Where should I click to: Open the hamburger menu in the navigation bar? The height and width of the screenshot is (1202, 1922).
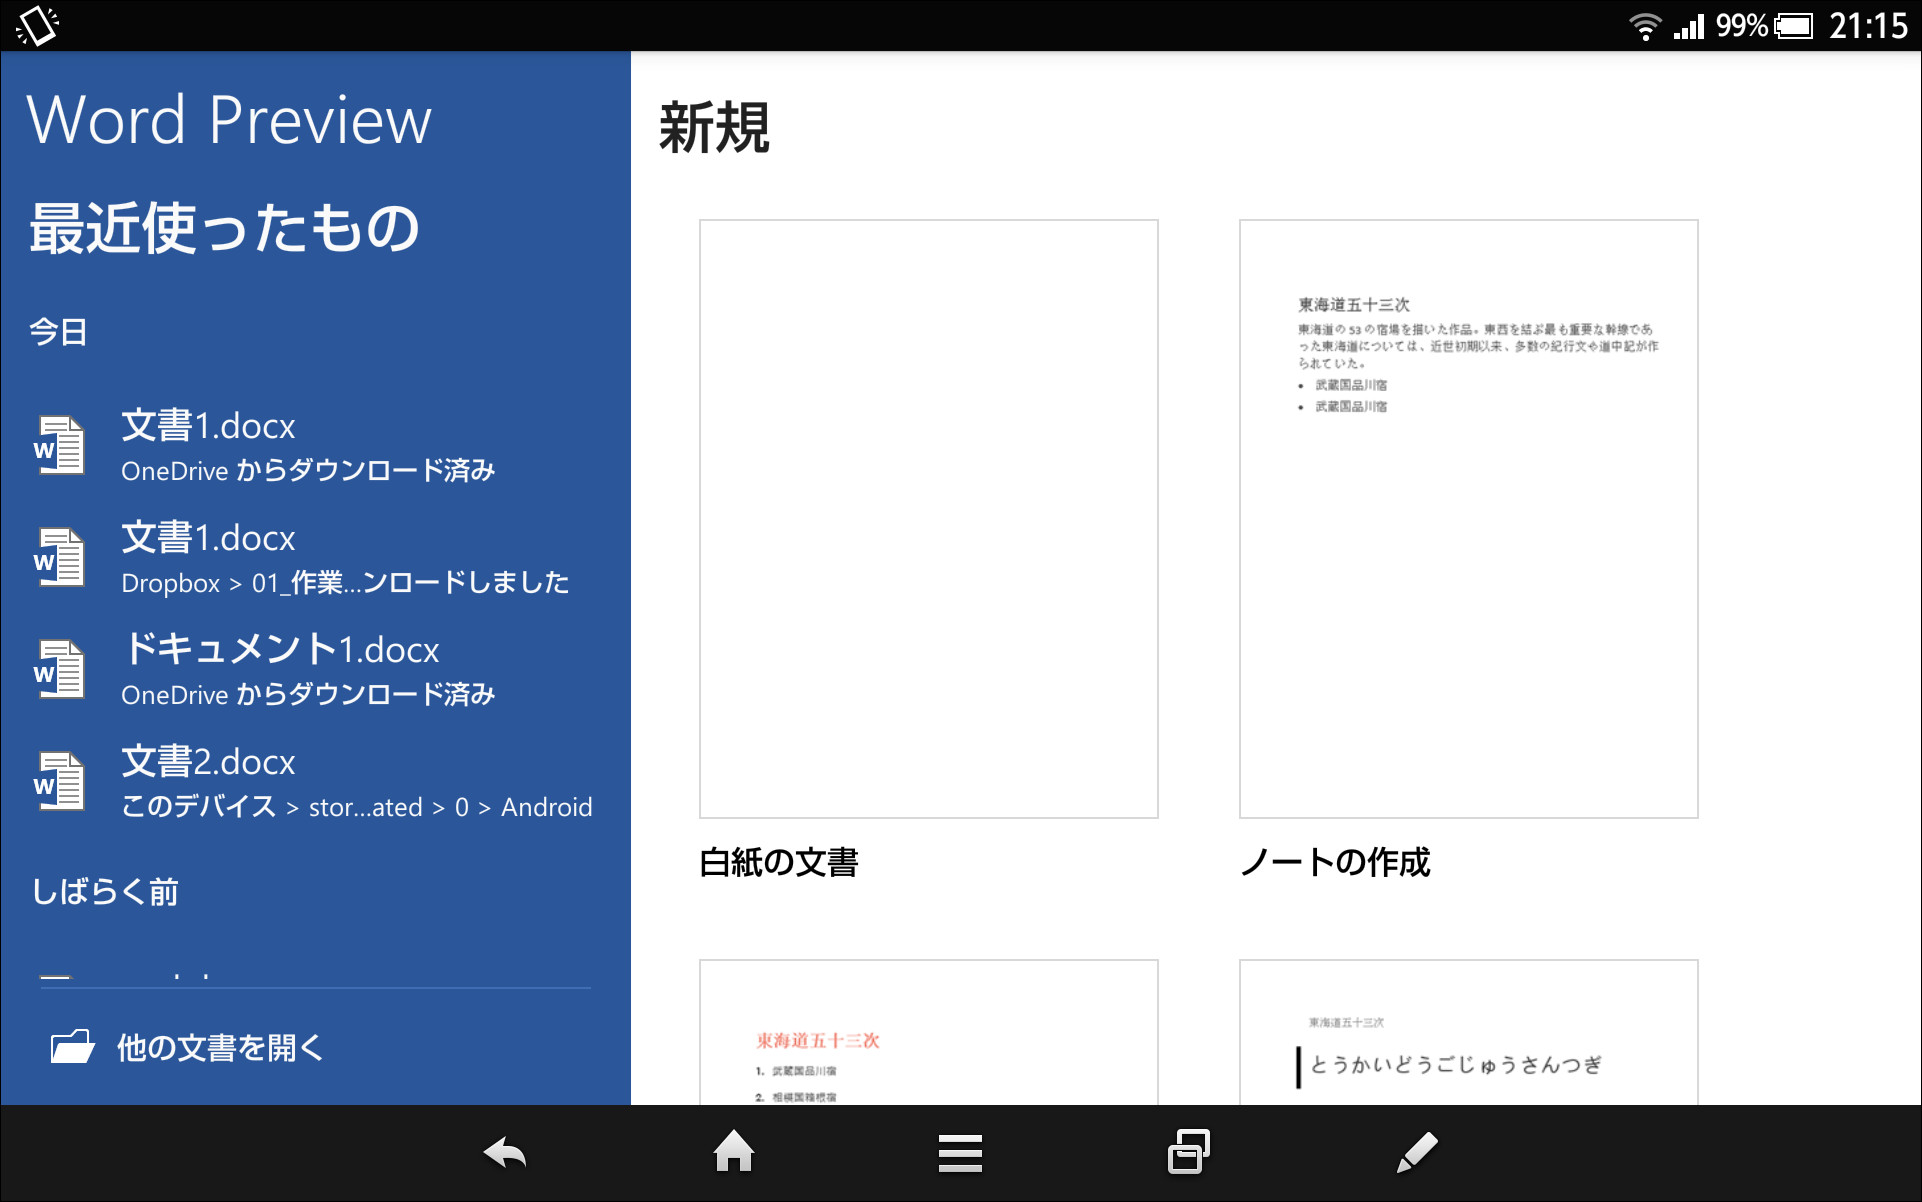[960, 1152]
